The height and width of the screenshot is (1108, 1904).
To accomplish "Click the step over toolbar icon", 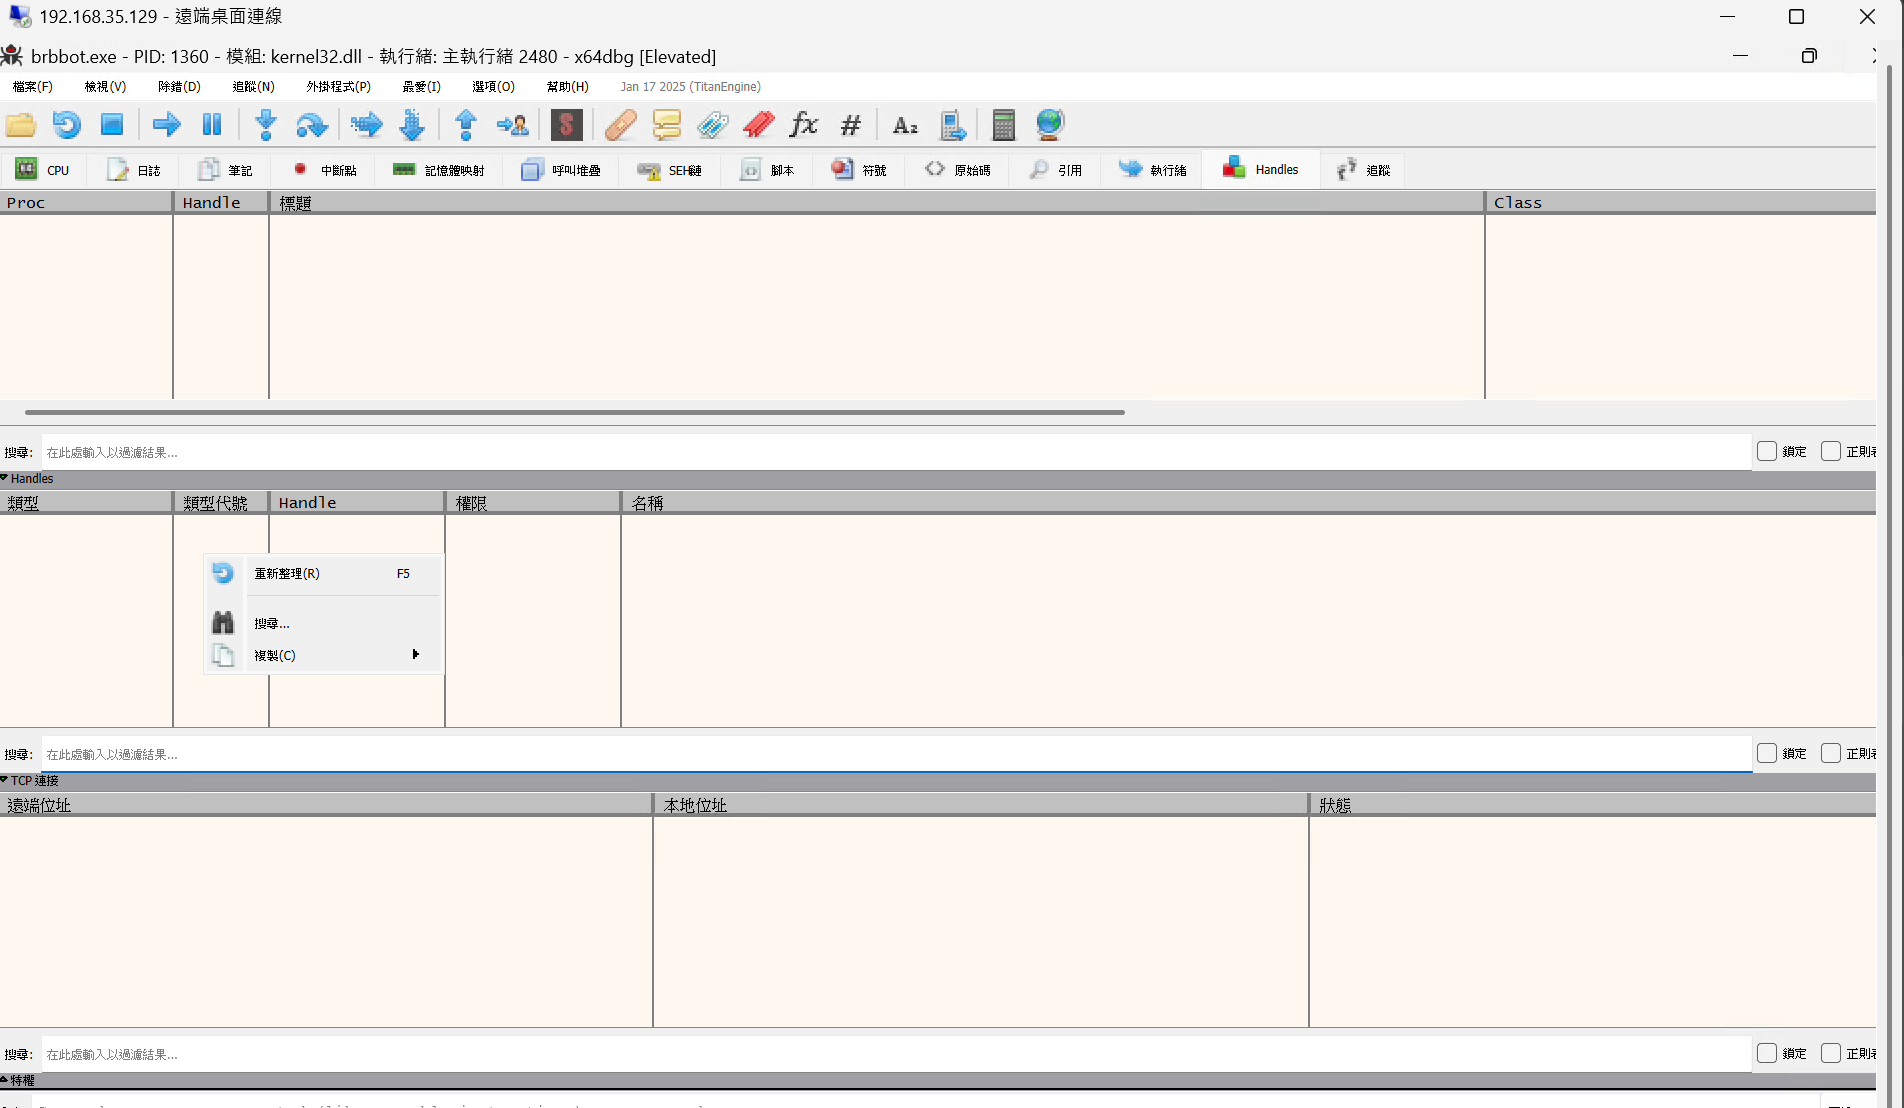I will tap(312, 125).
